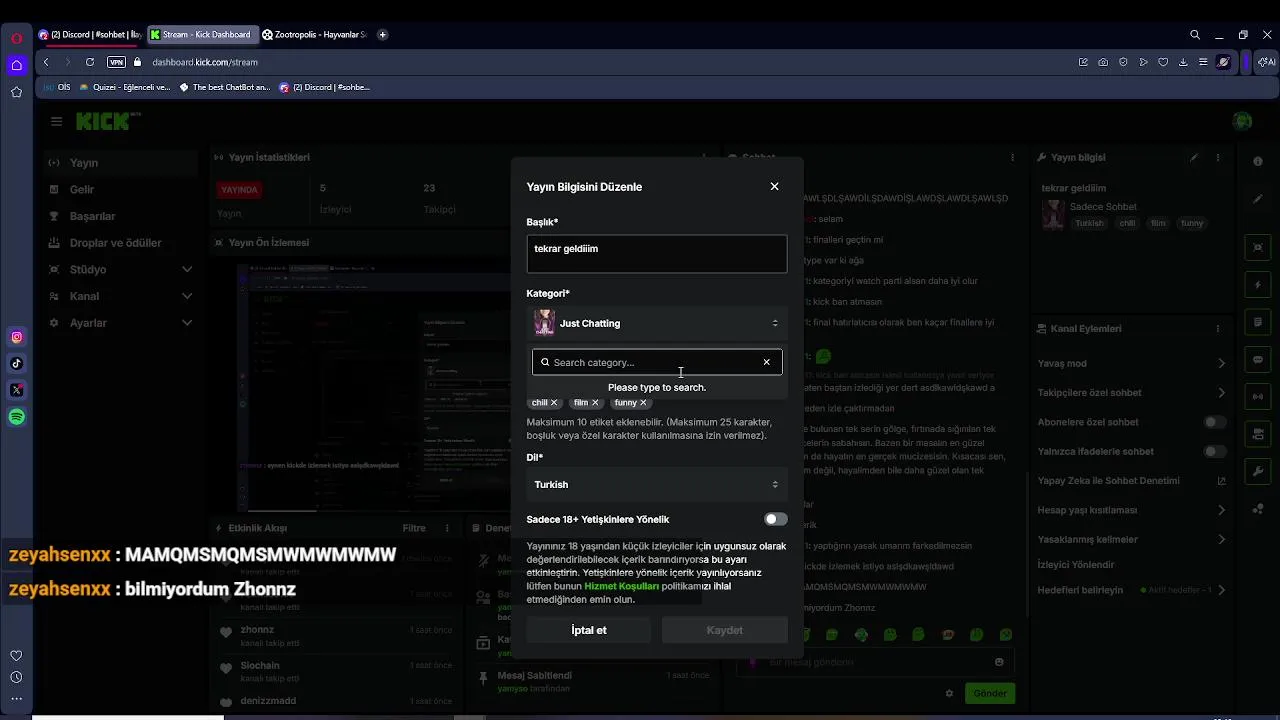Open a new browser tab
Viewport: 1280px width, 720px height.
pos(382,34)
